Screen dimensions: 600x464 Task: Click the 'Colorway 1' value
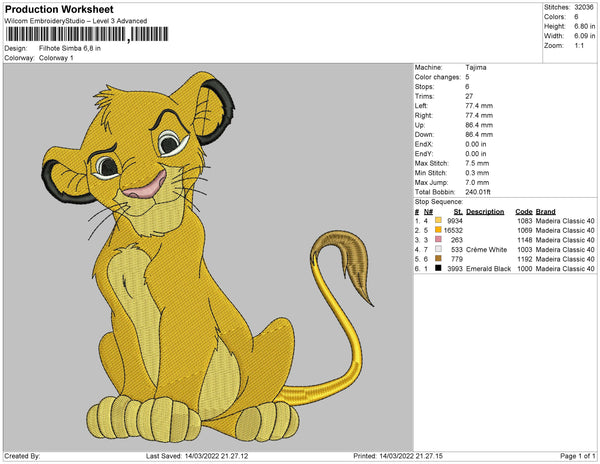[56, 58]
